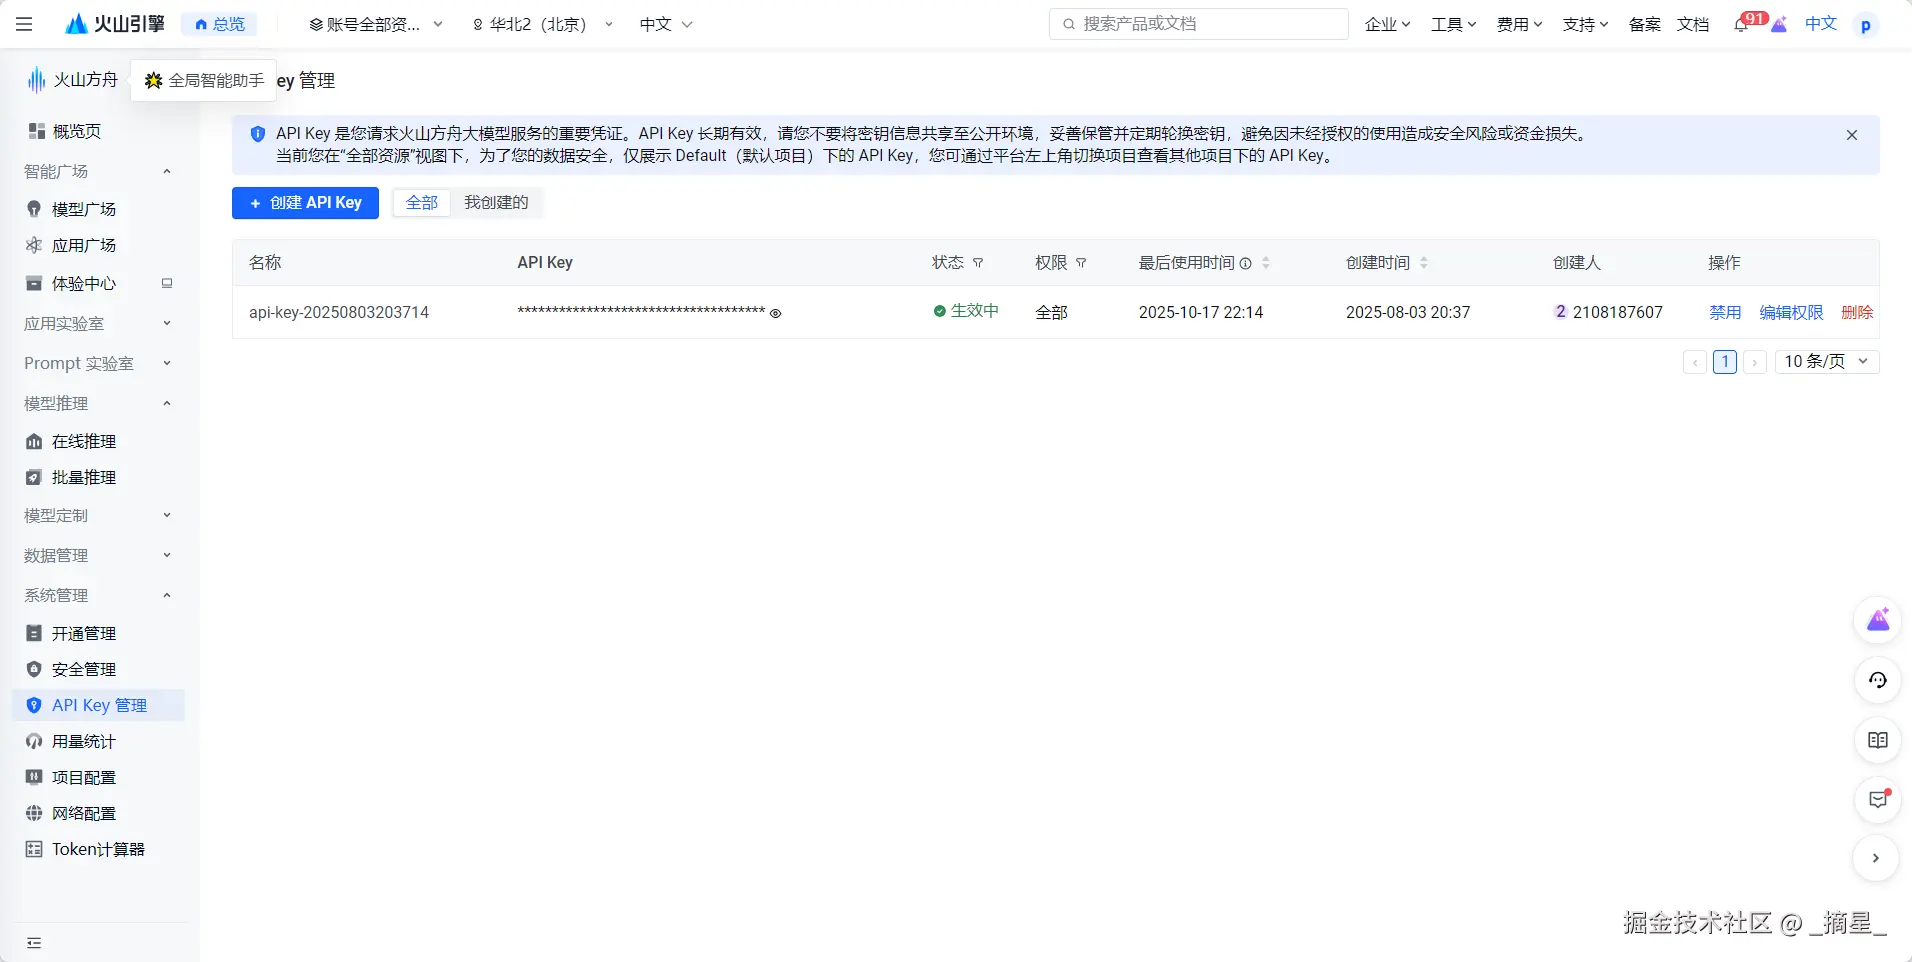Open the notification bell
Viewport: 1912px width, 962px height.
(1741, 25)
